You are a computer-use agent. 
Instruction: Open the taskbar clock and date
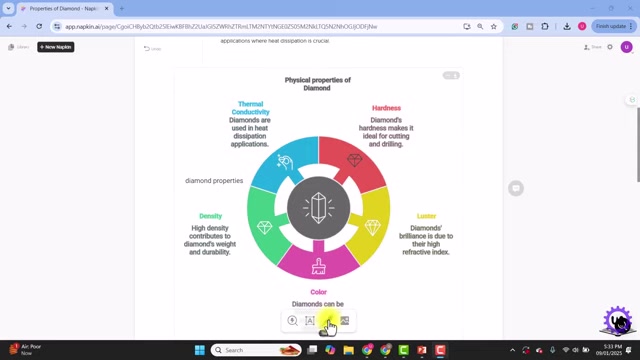click(609, 350)
